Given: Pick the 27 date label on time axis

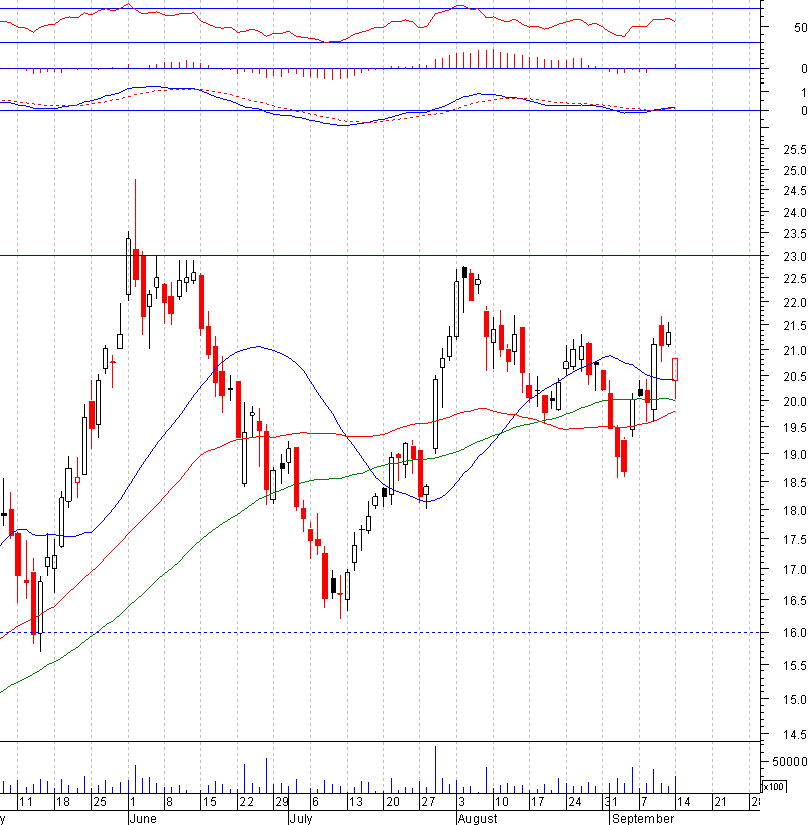Looking at the screenshot, I should pos(428,802).
